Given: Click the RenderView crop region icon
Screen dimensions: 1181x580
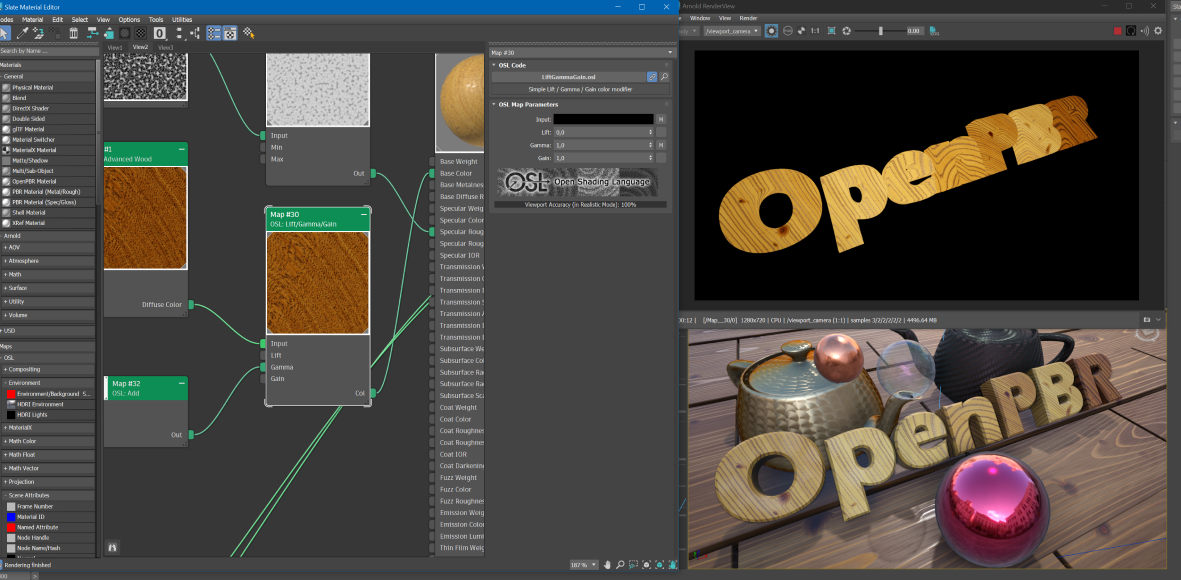Looking at the screenshot, I should (x=831, y=31).
